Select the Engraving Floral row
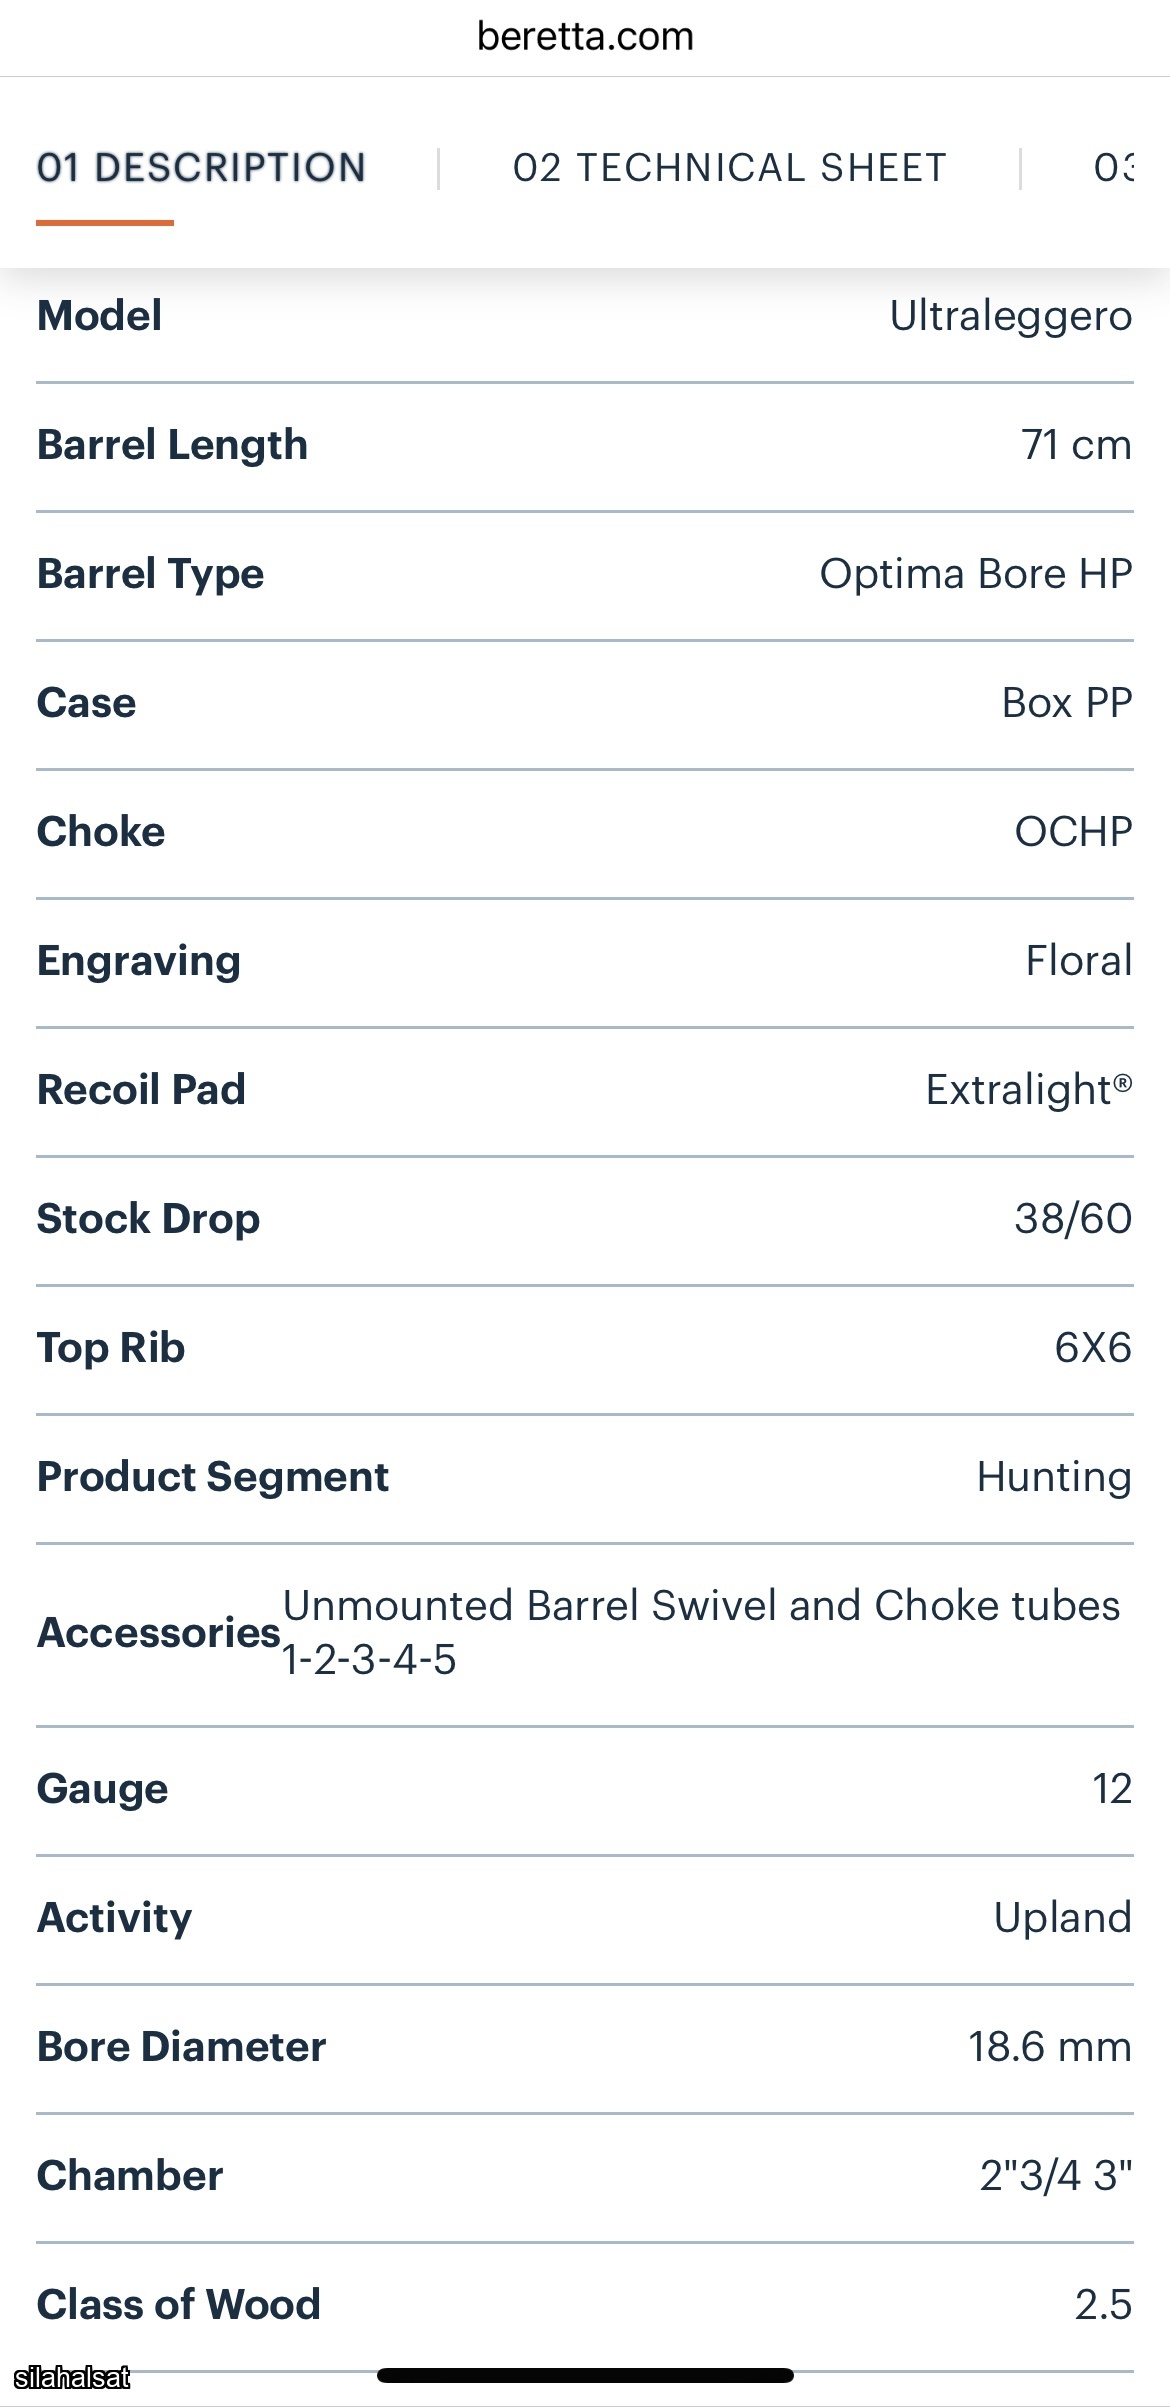 (585, 962)
